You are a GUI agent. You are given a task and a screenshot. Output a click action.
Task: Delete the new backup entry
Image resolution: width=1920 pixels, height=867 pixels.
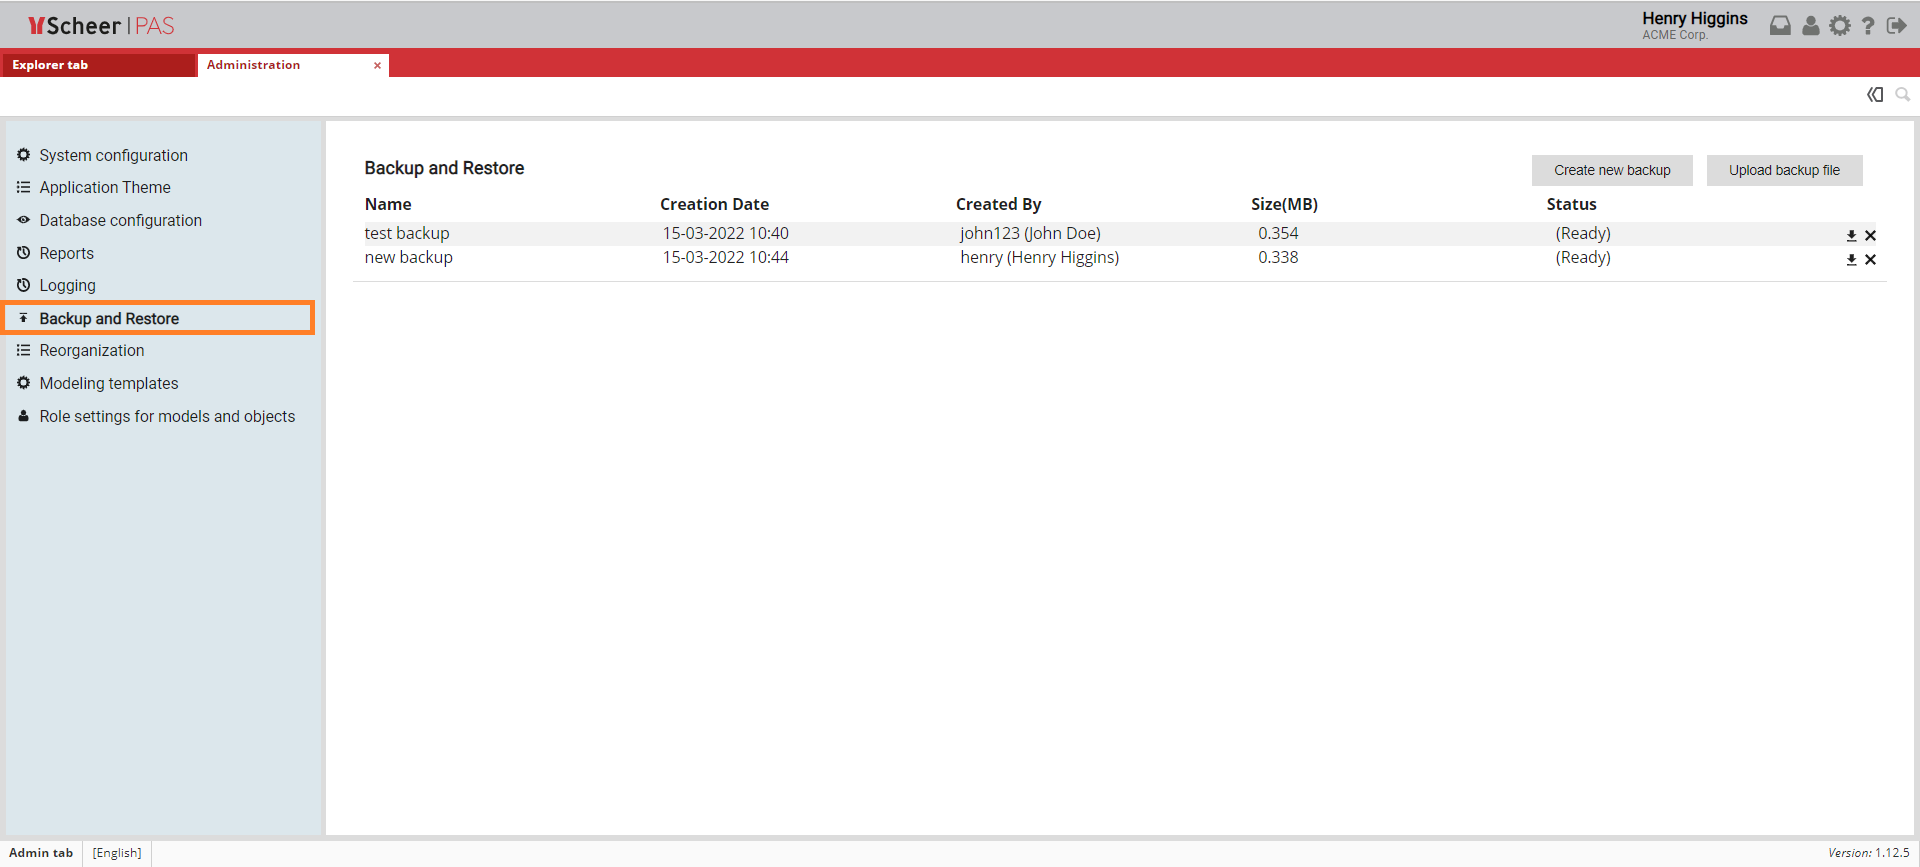coord(1870,260)
